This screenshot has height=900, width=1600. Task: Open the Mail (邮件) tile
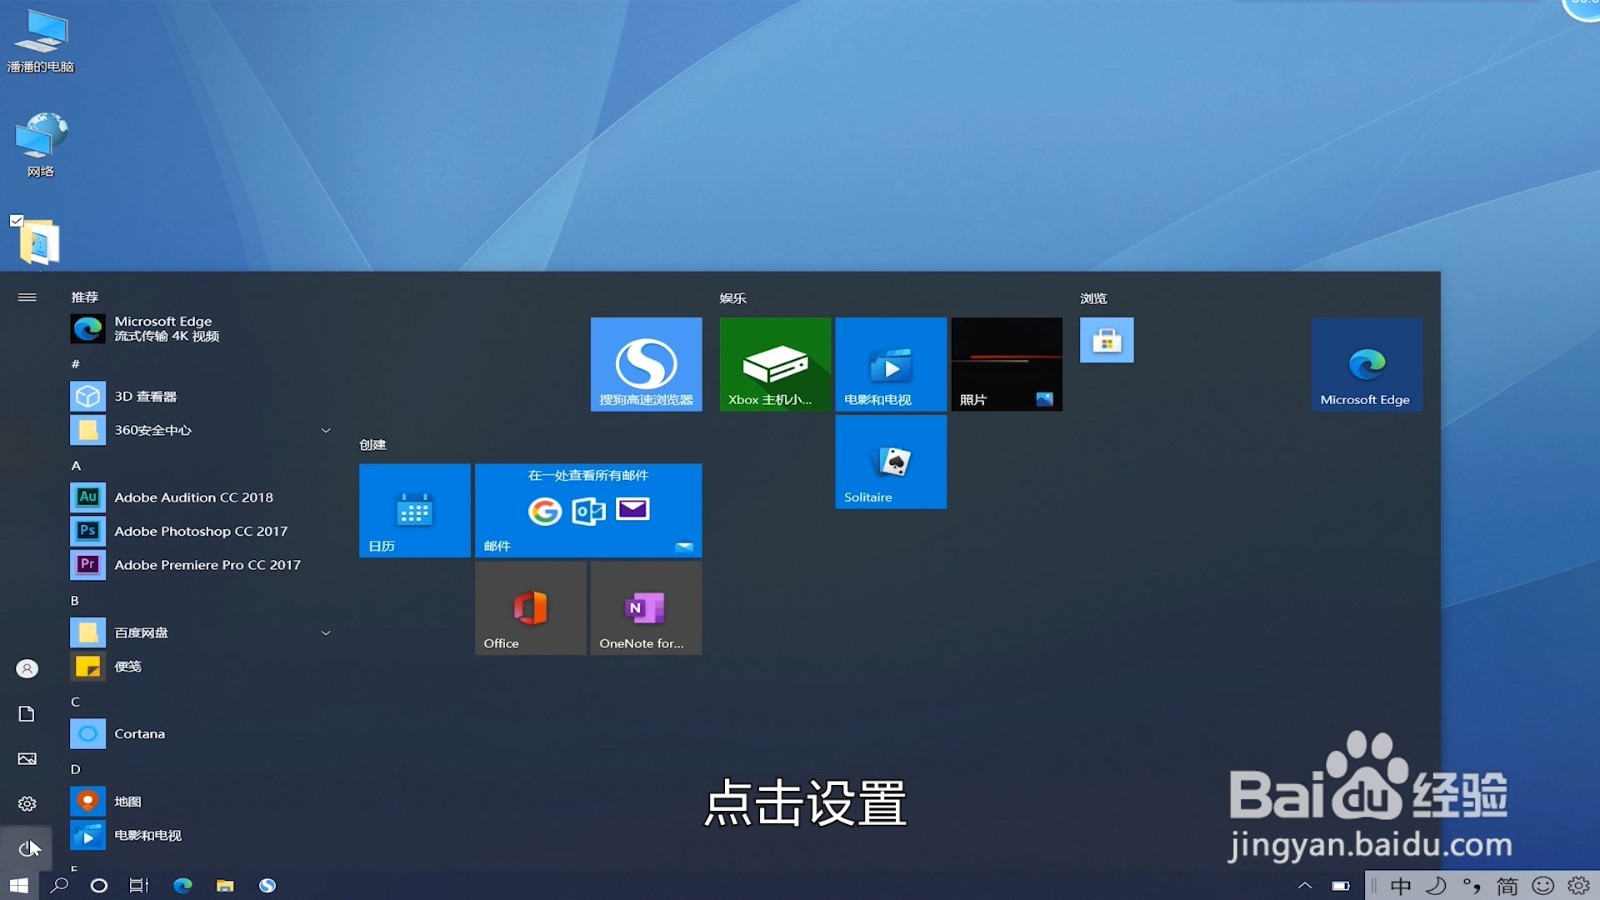588,510
